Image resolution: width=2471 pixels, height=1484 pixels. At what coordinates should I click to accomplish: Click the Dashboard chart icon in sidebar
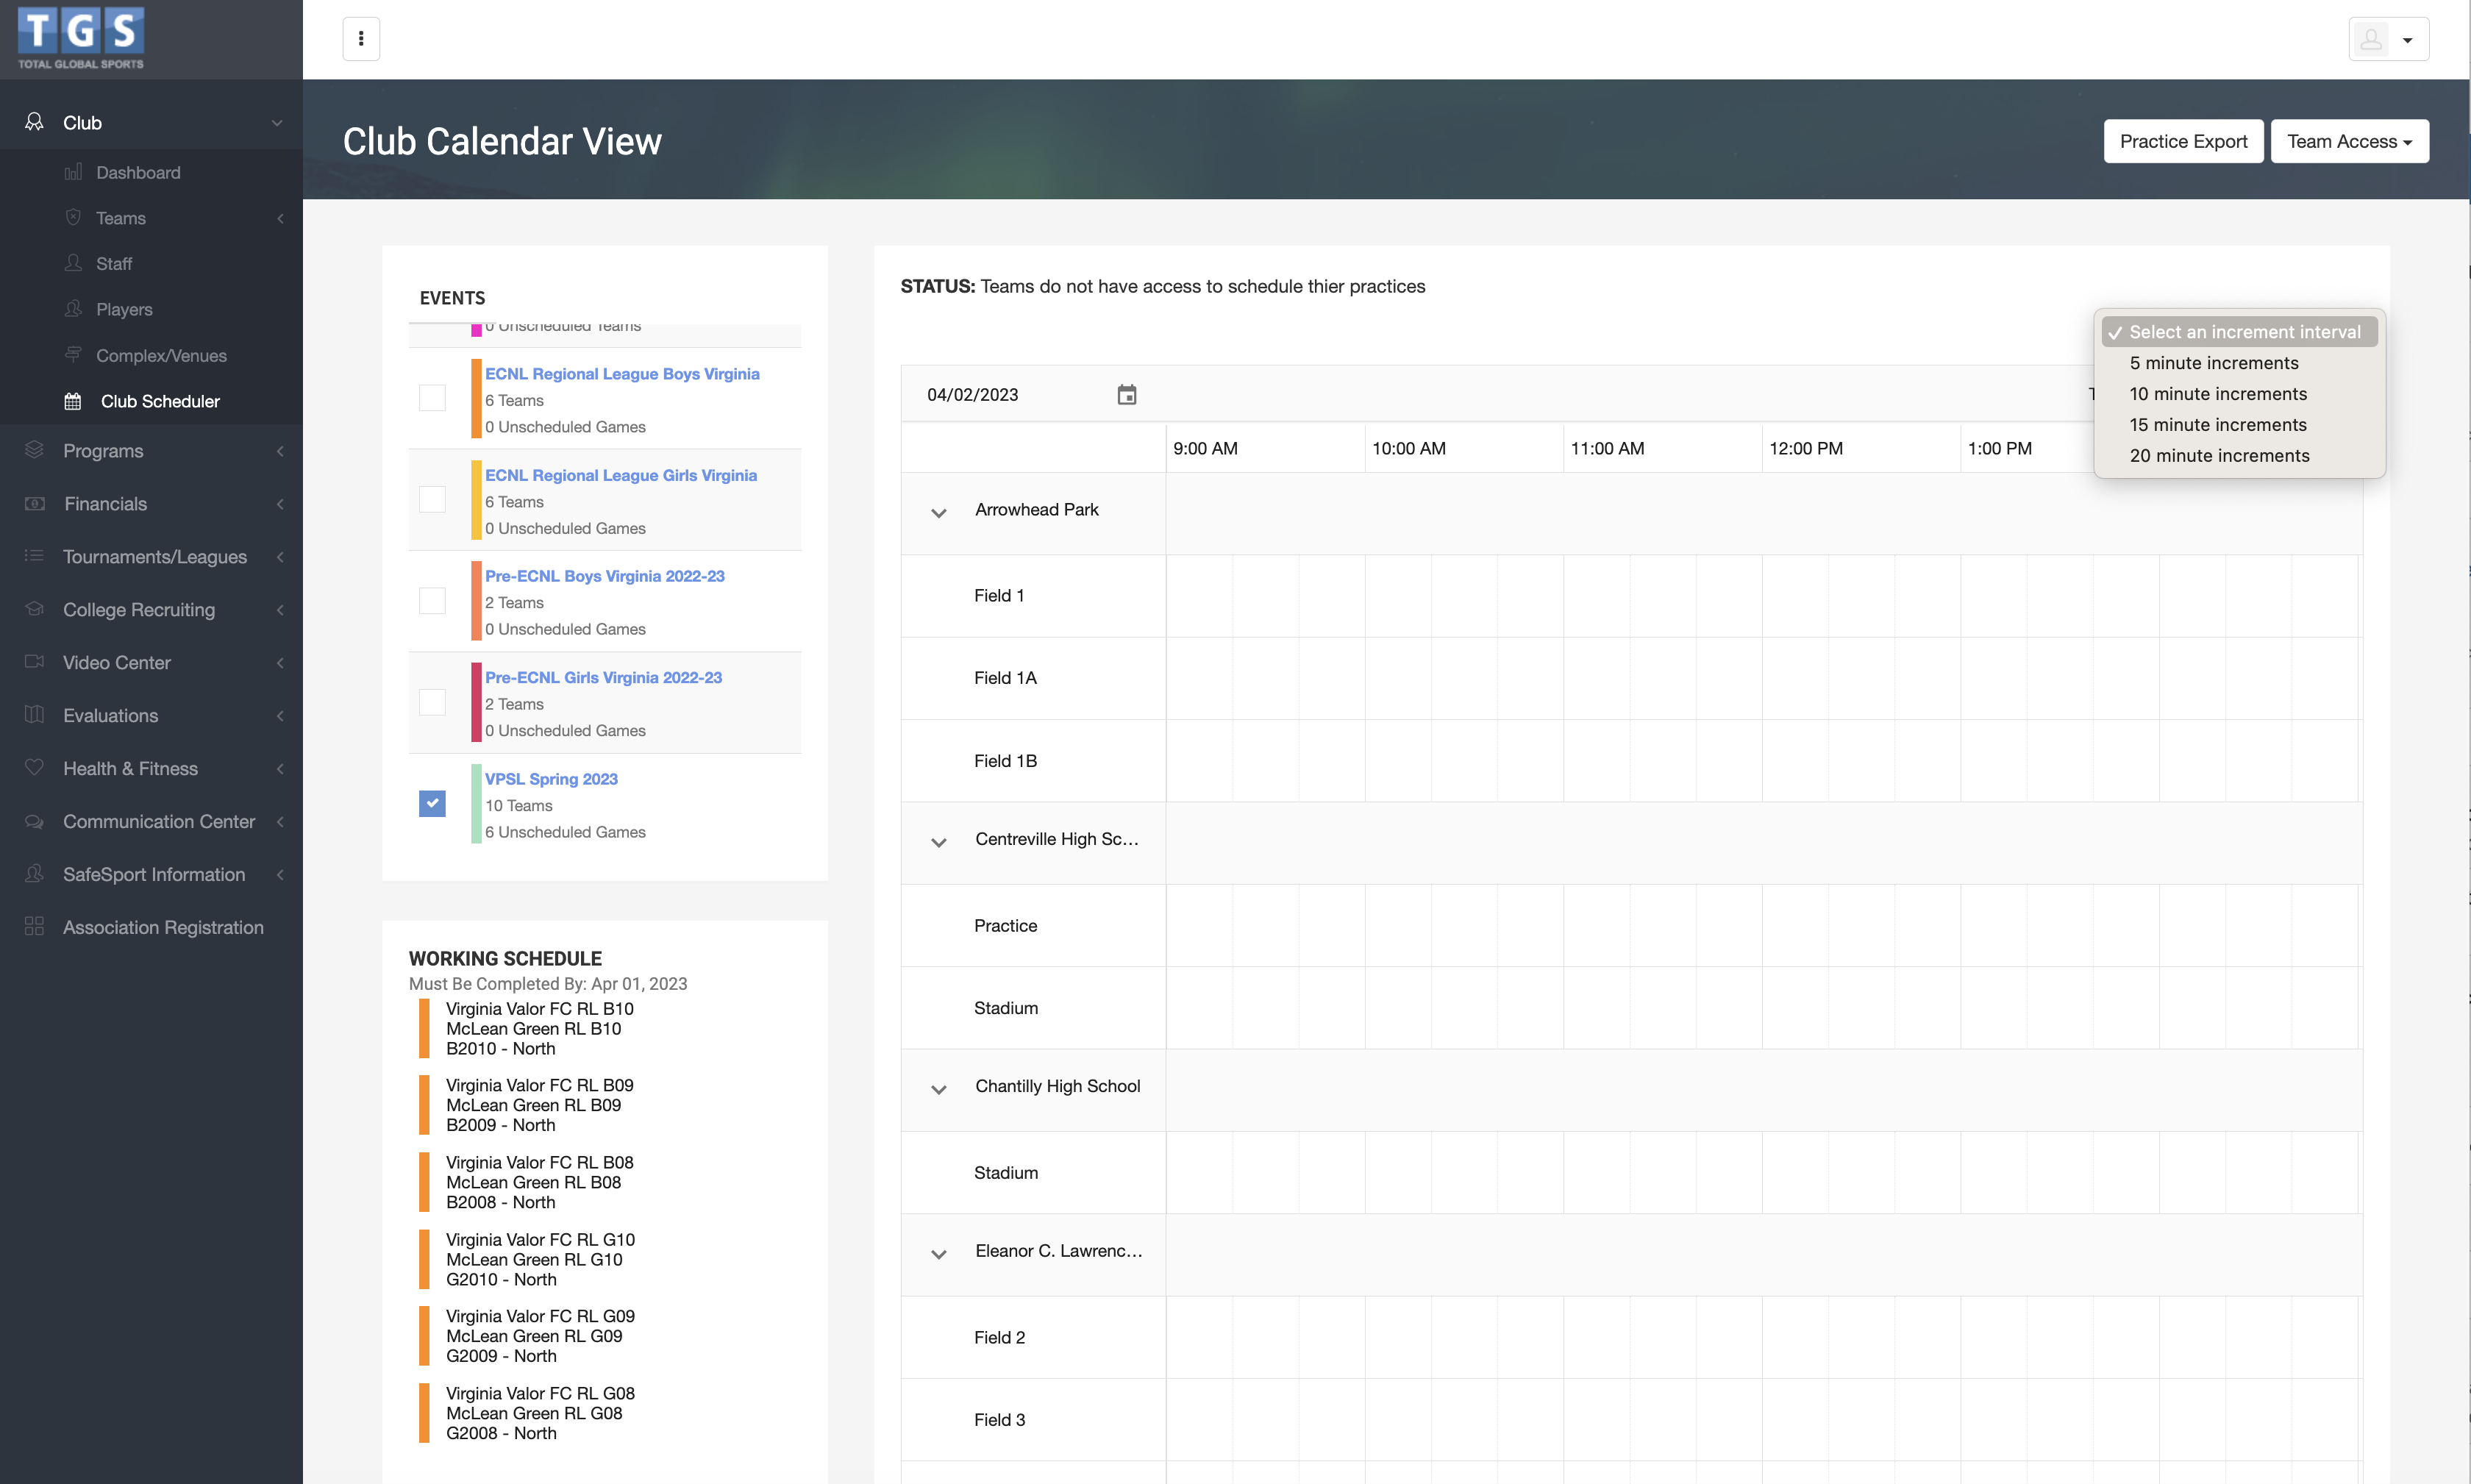73,172
